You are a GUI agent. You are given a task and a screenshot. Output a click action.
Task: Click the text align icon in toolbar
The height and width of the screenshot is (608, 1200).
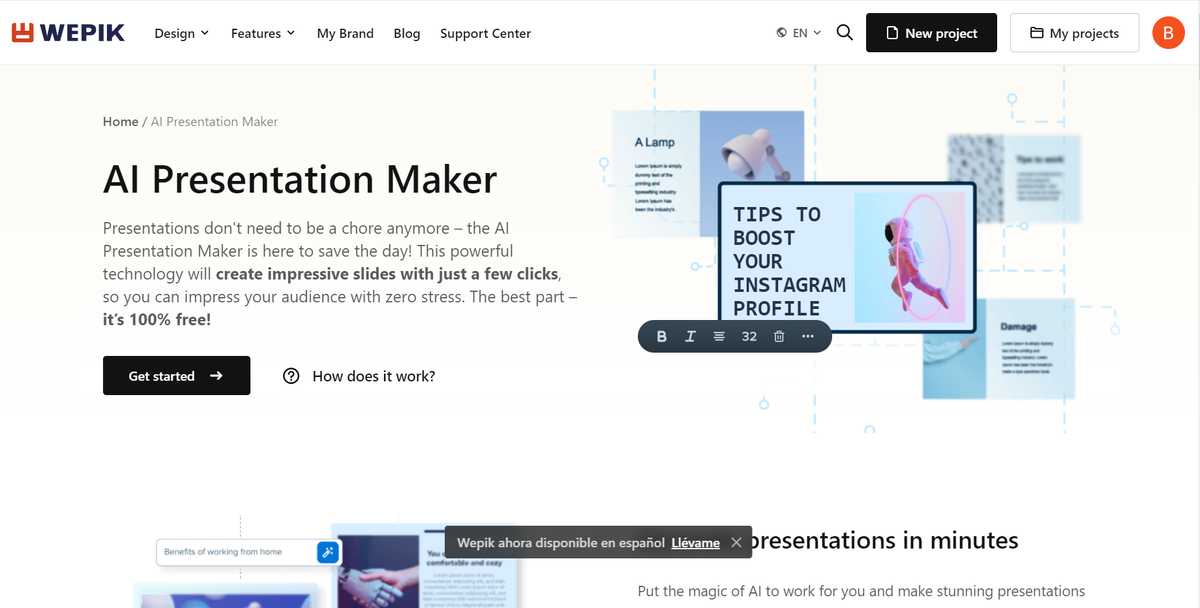719,336
